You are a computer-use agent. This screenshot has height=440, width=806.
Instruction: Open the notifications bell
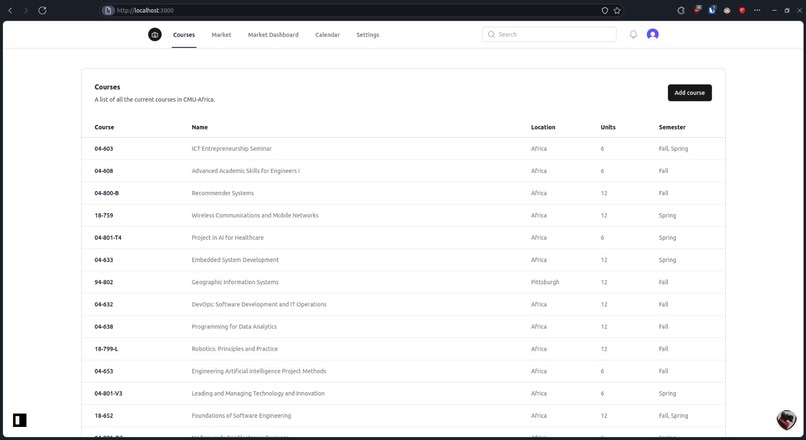tap(633, 34)
